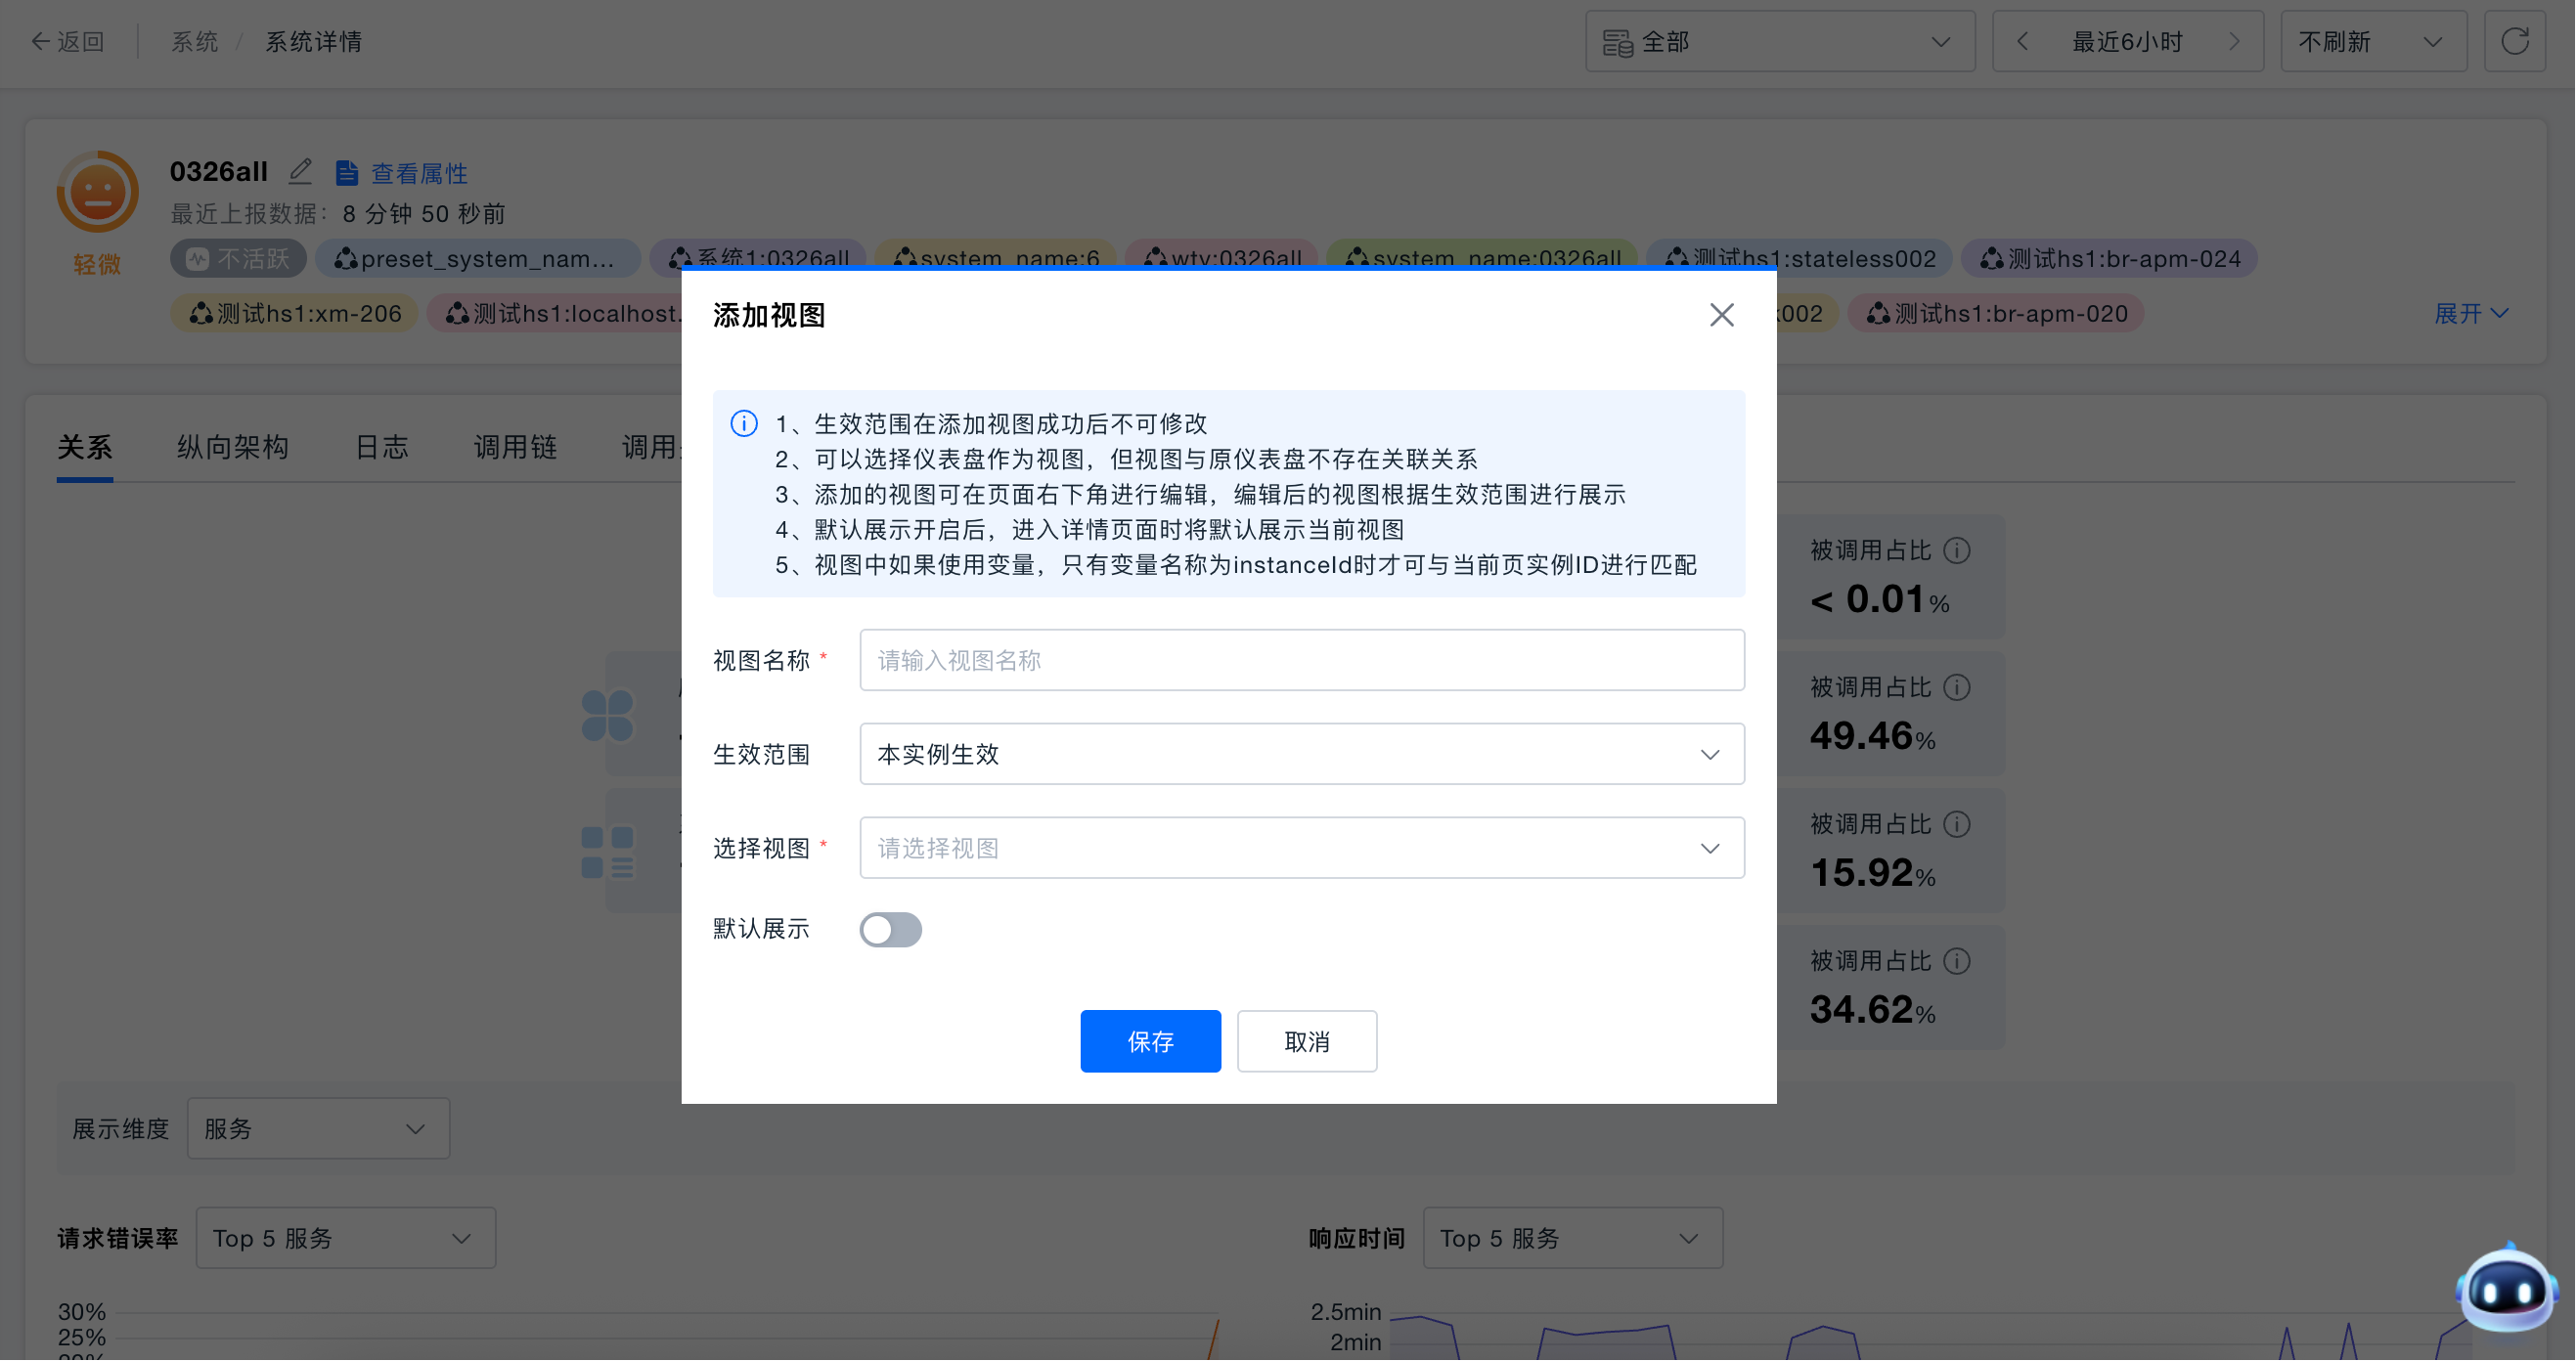Click the four-leaf node icon in topology

click(607, 716)
